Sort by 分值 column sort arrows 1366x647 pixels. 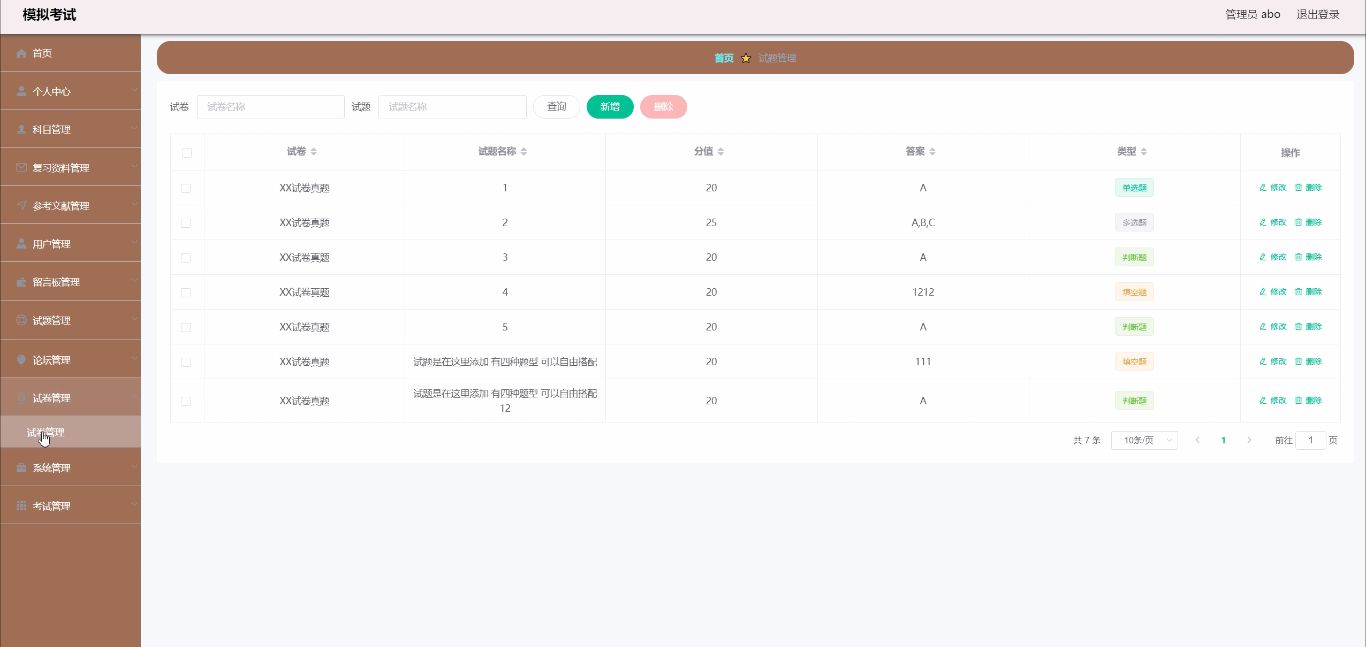[x=721, y=152]
